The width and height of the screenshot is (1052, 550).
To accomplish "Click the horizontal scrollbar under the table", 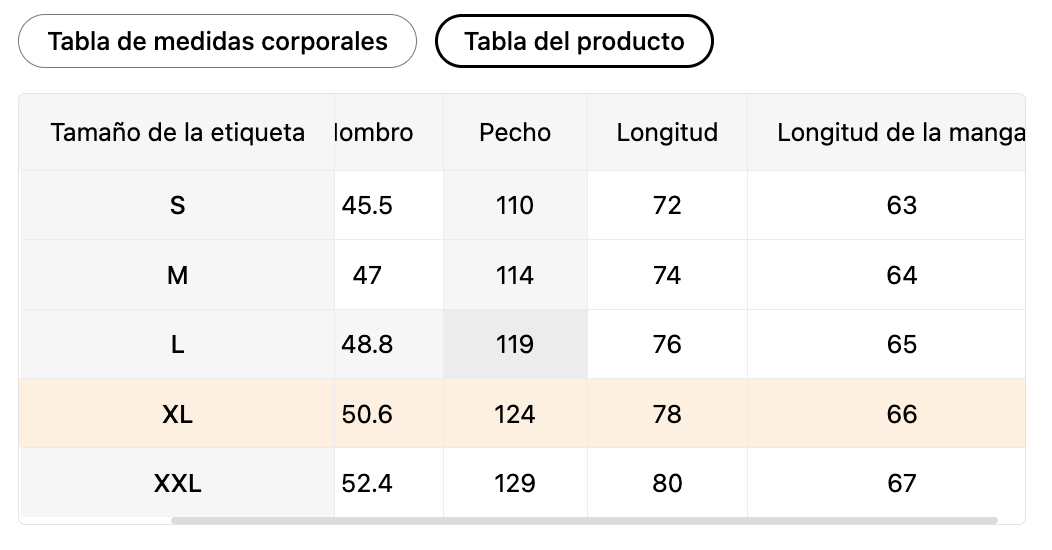I will 584,520.
